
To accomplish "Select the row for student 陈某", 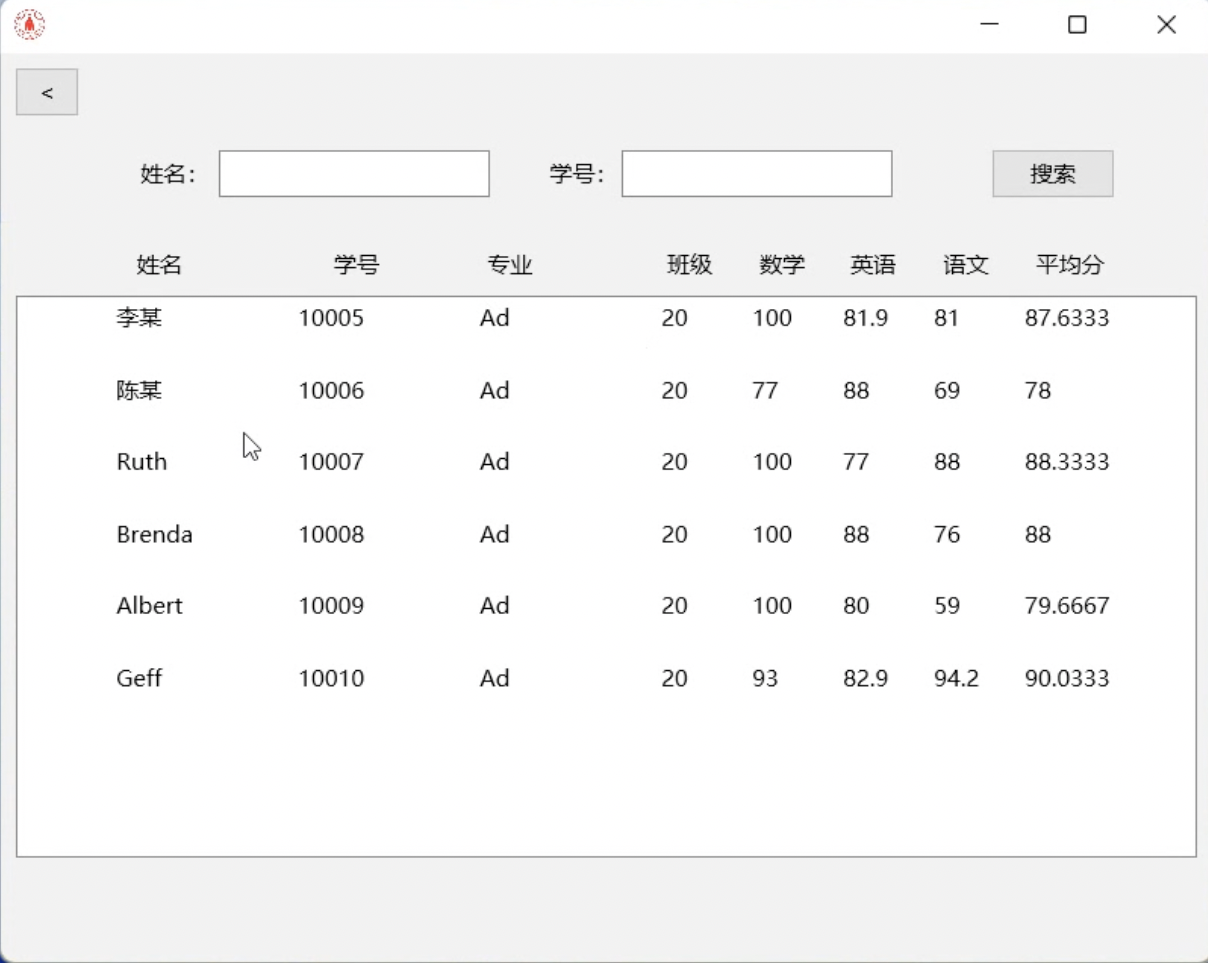I will pyautogui.click(x=139, y=391).
